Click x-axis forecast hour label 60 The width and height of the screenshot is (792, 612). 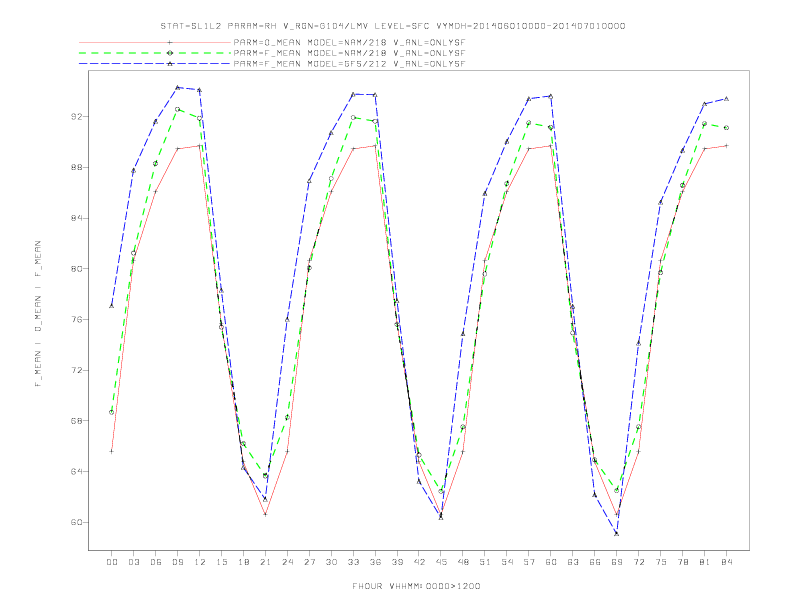coord(551,562)
